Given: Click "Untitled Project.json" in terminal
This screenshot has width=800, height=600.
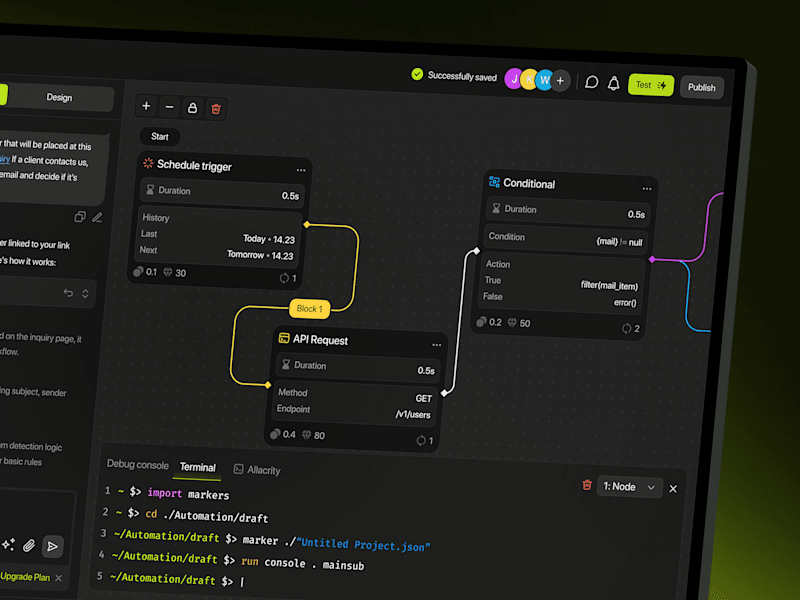Looking at the screenshot, I should (363, 545).
